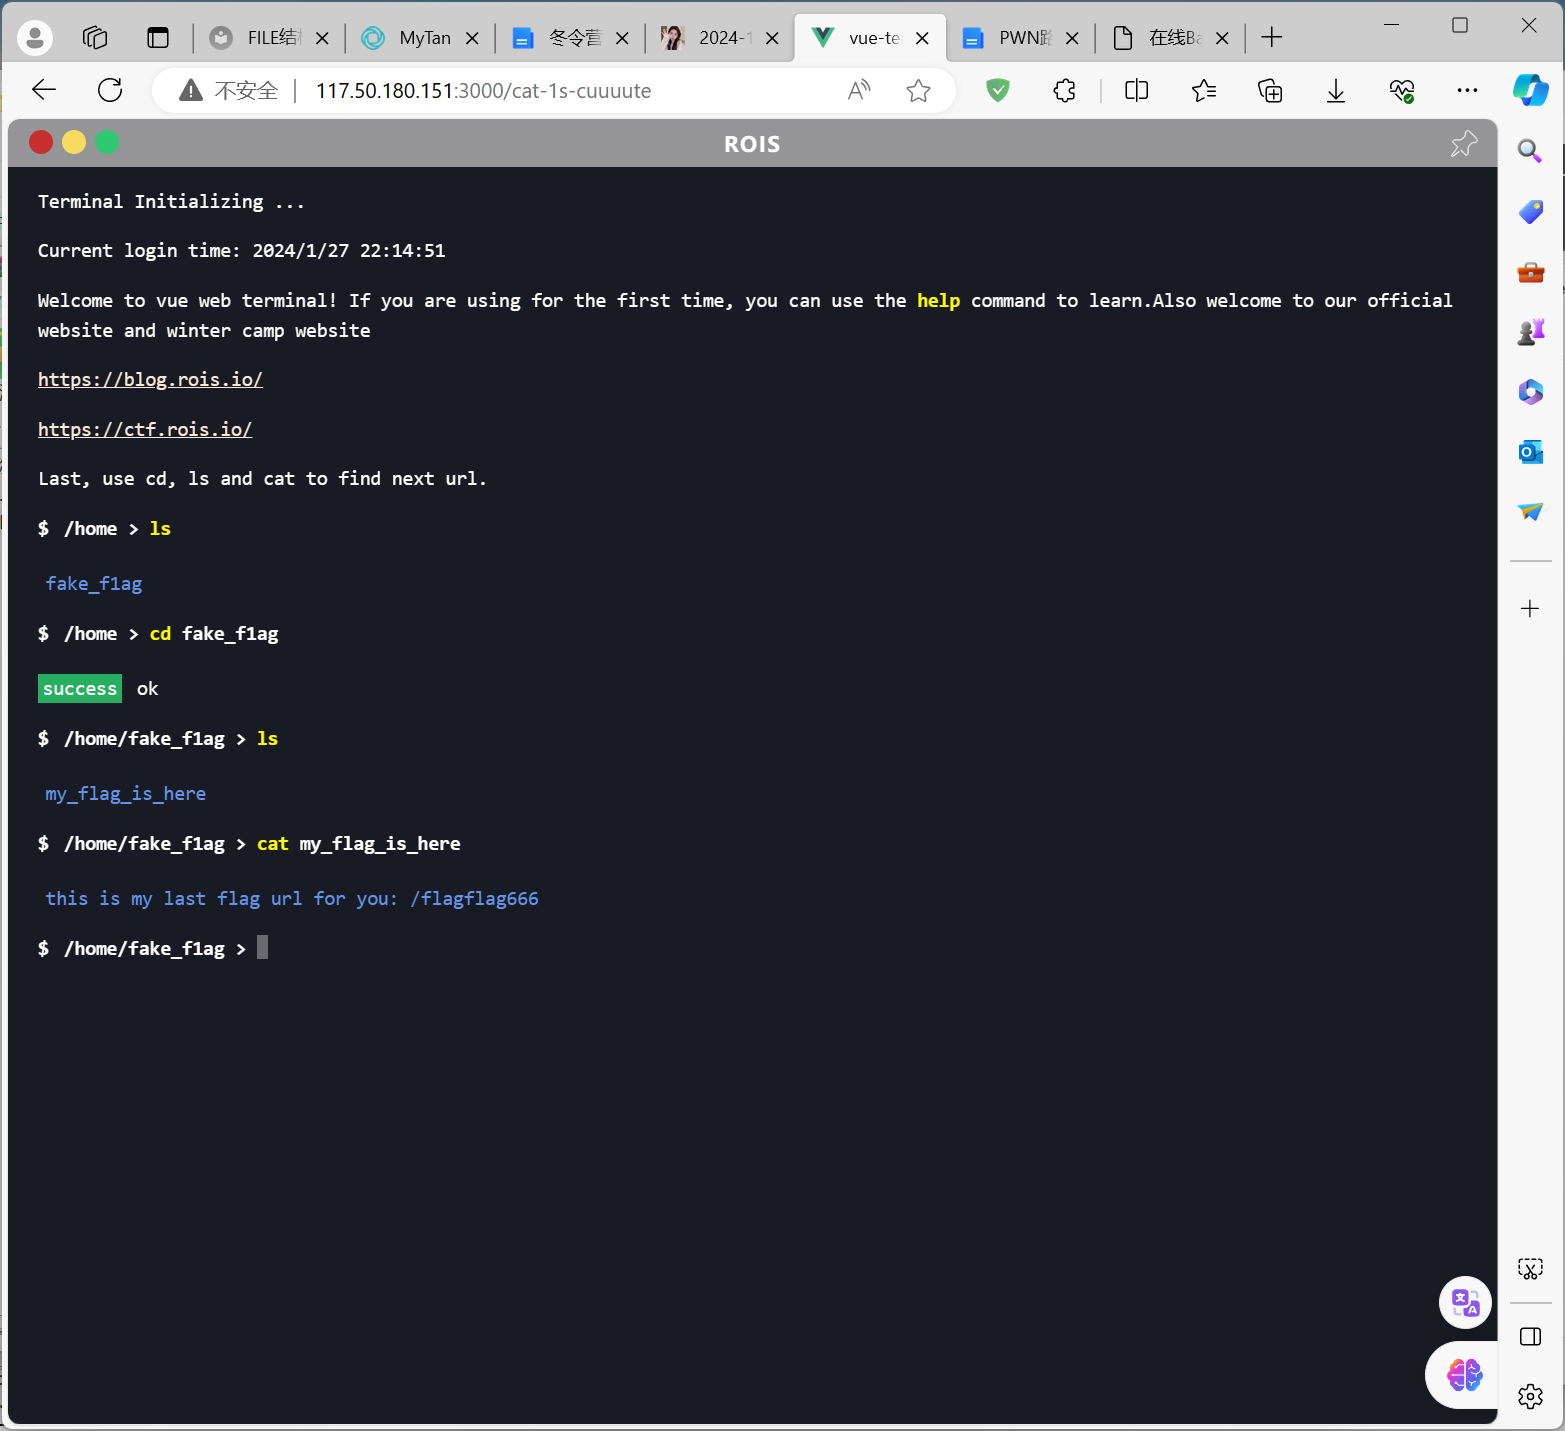Toggle split screen view icon
Image resolution: width=1565 pixels, height=1431 pixels.
point(1136,91)
